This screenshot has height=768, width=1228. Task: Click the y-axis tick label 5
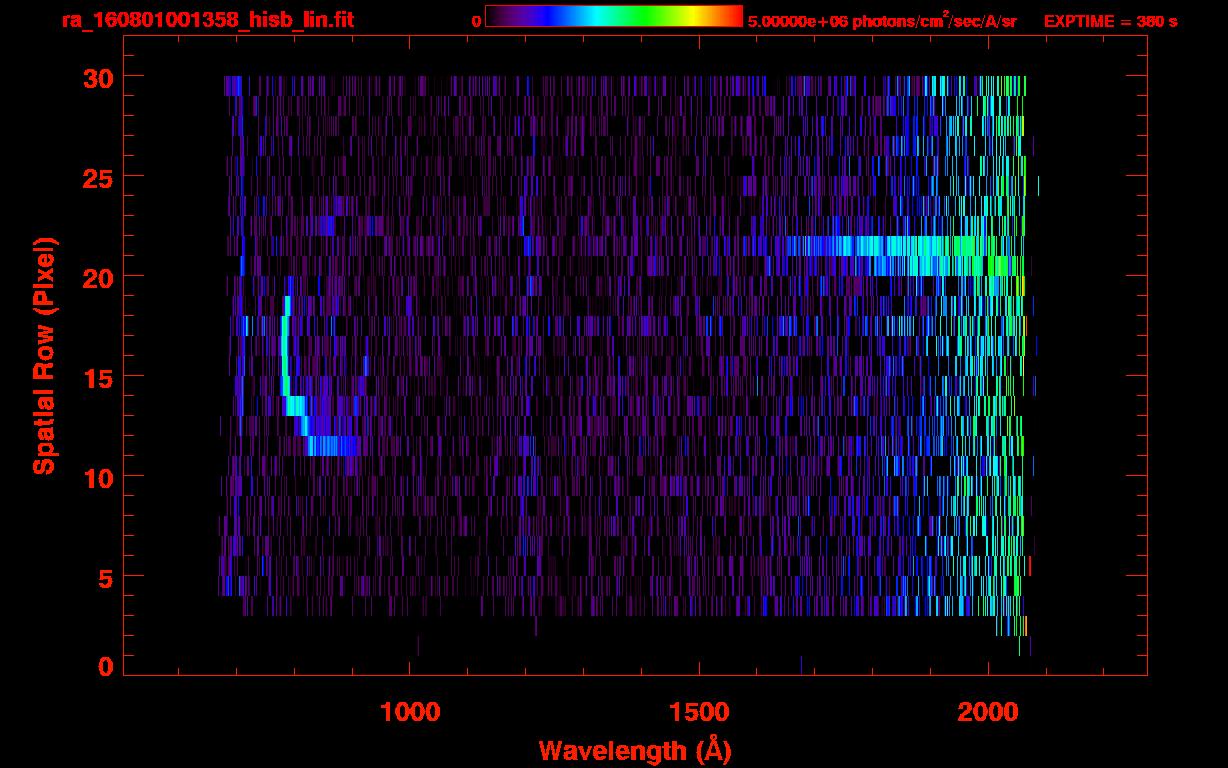point(107,578)
